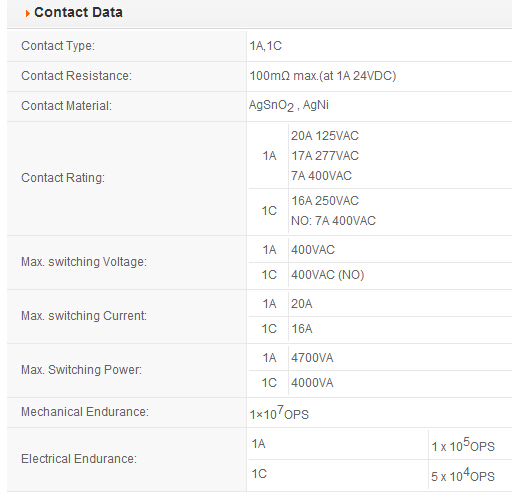The width and height of the screenshot is (512, 501).
Task: Click the 16A 250VAC rating line
Action: click(x=325, y=201)
